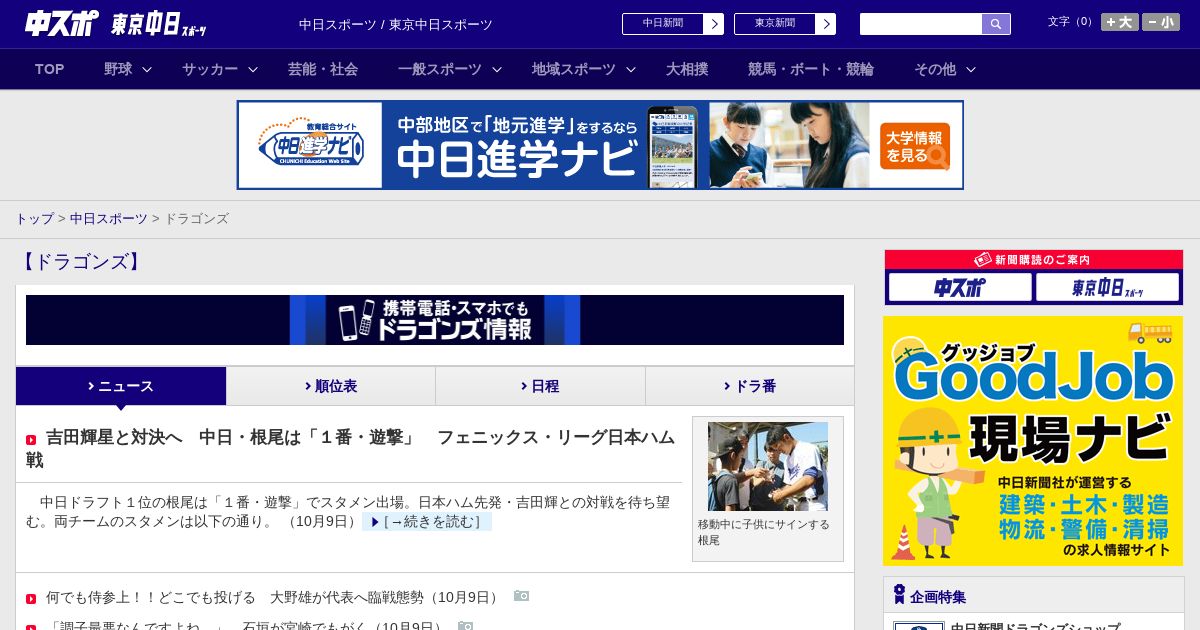The height and width of the screenshot is (630, 1200).
Task: Select the 日程 tab
Action: [540, 386]
